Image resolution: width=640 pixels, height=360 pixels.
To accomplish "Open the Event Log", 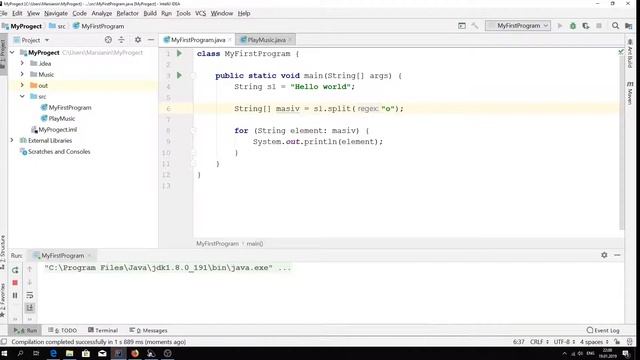I will [603, 330].
